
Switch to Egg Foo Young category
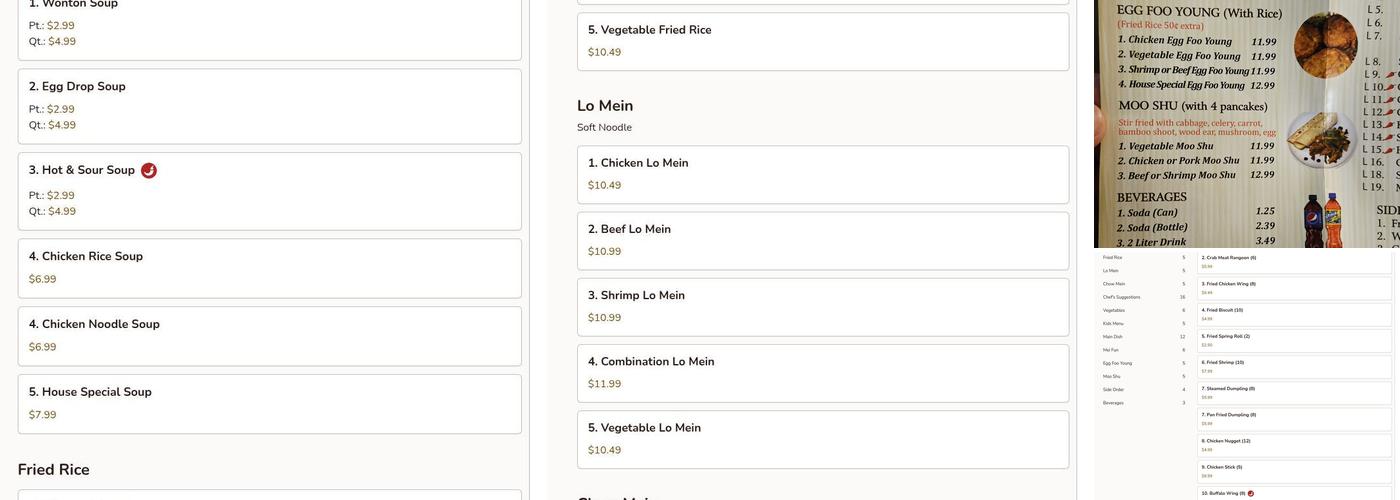coord(1117,363)
